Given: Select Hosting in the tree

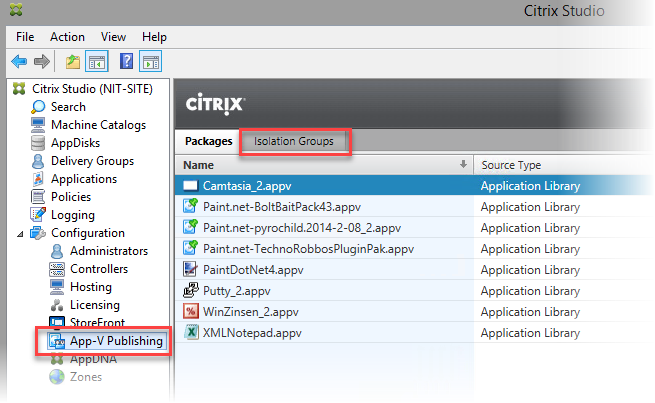Looking at the screenshot, I should 91,287.
